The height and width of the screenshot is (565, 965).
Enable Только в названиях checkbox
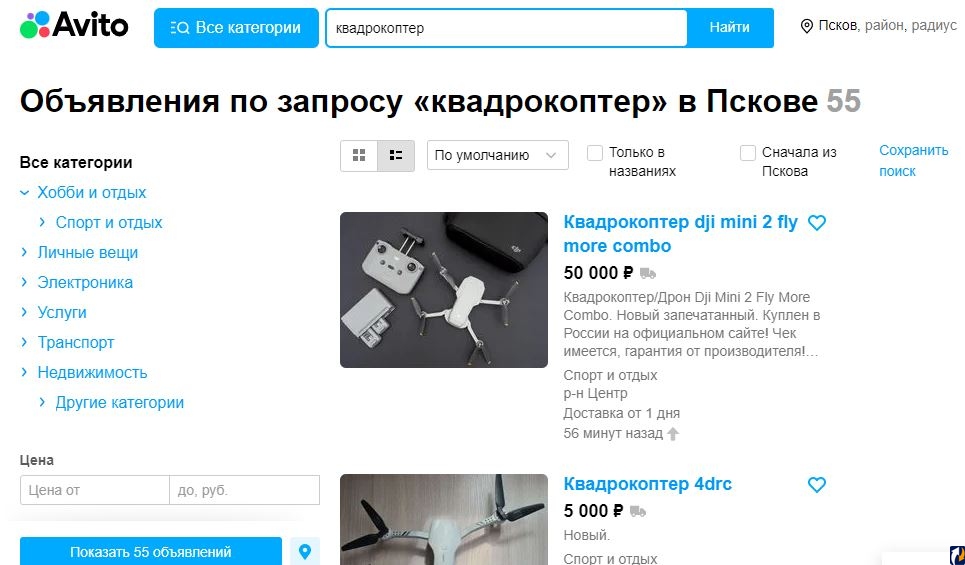[x=595, y=153]
